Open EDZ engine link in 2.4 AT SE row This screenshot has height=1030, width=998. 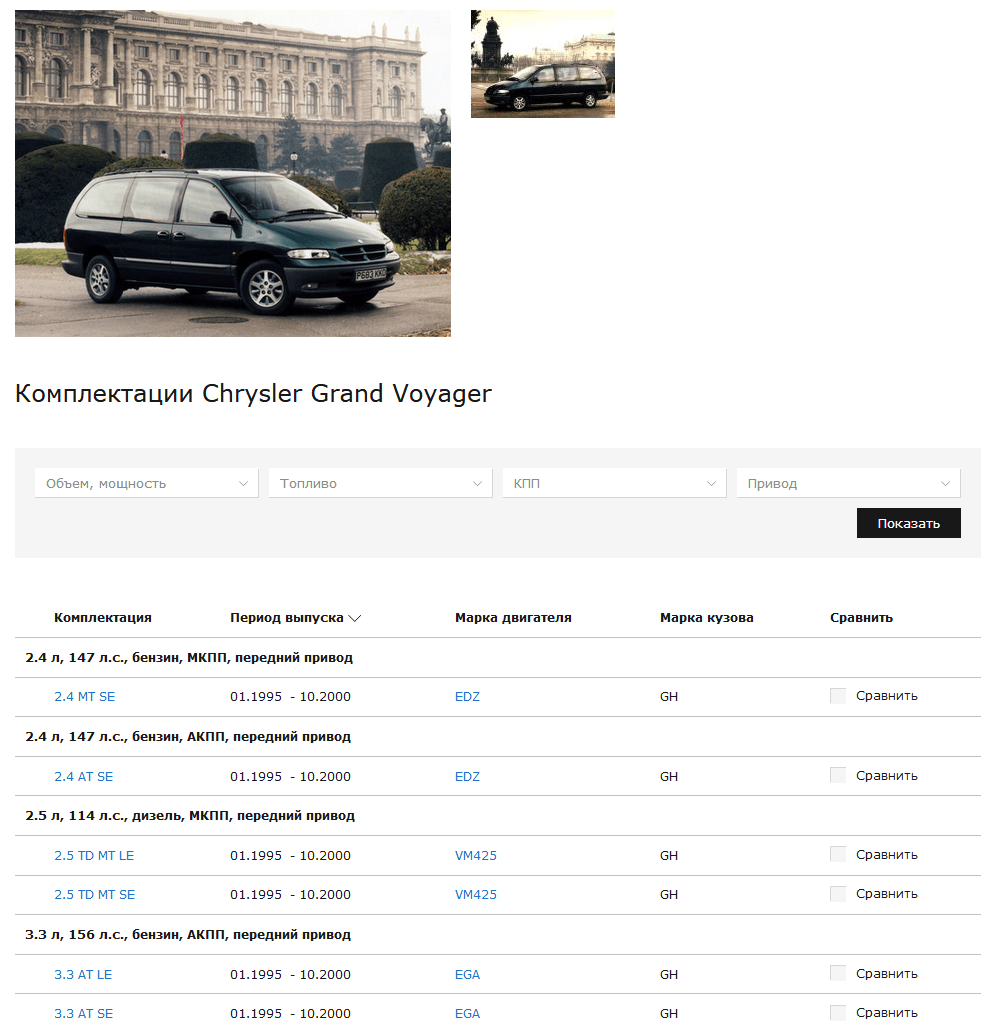[467, 776]
